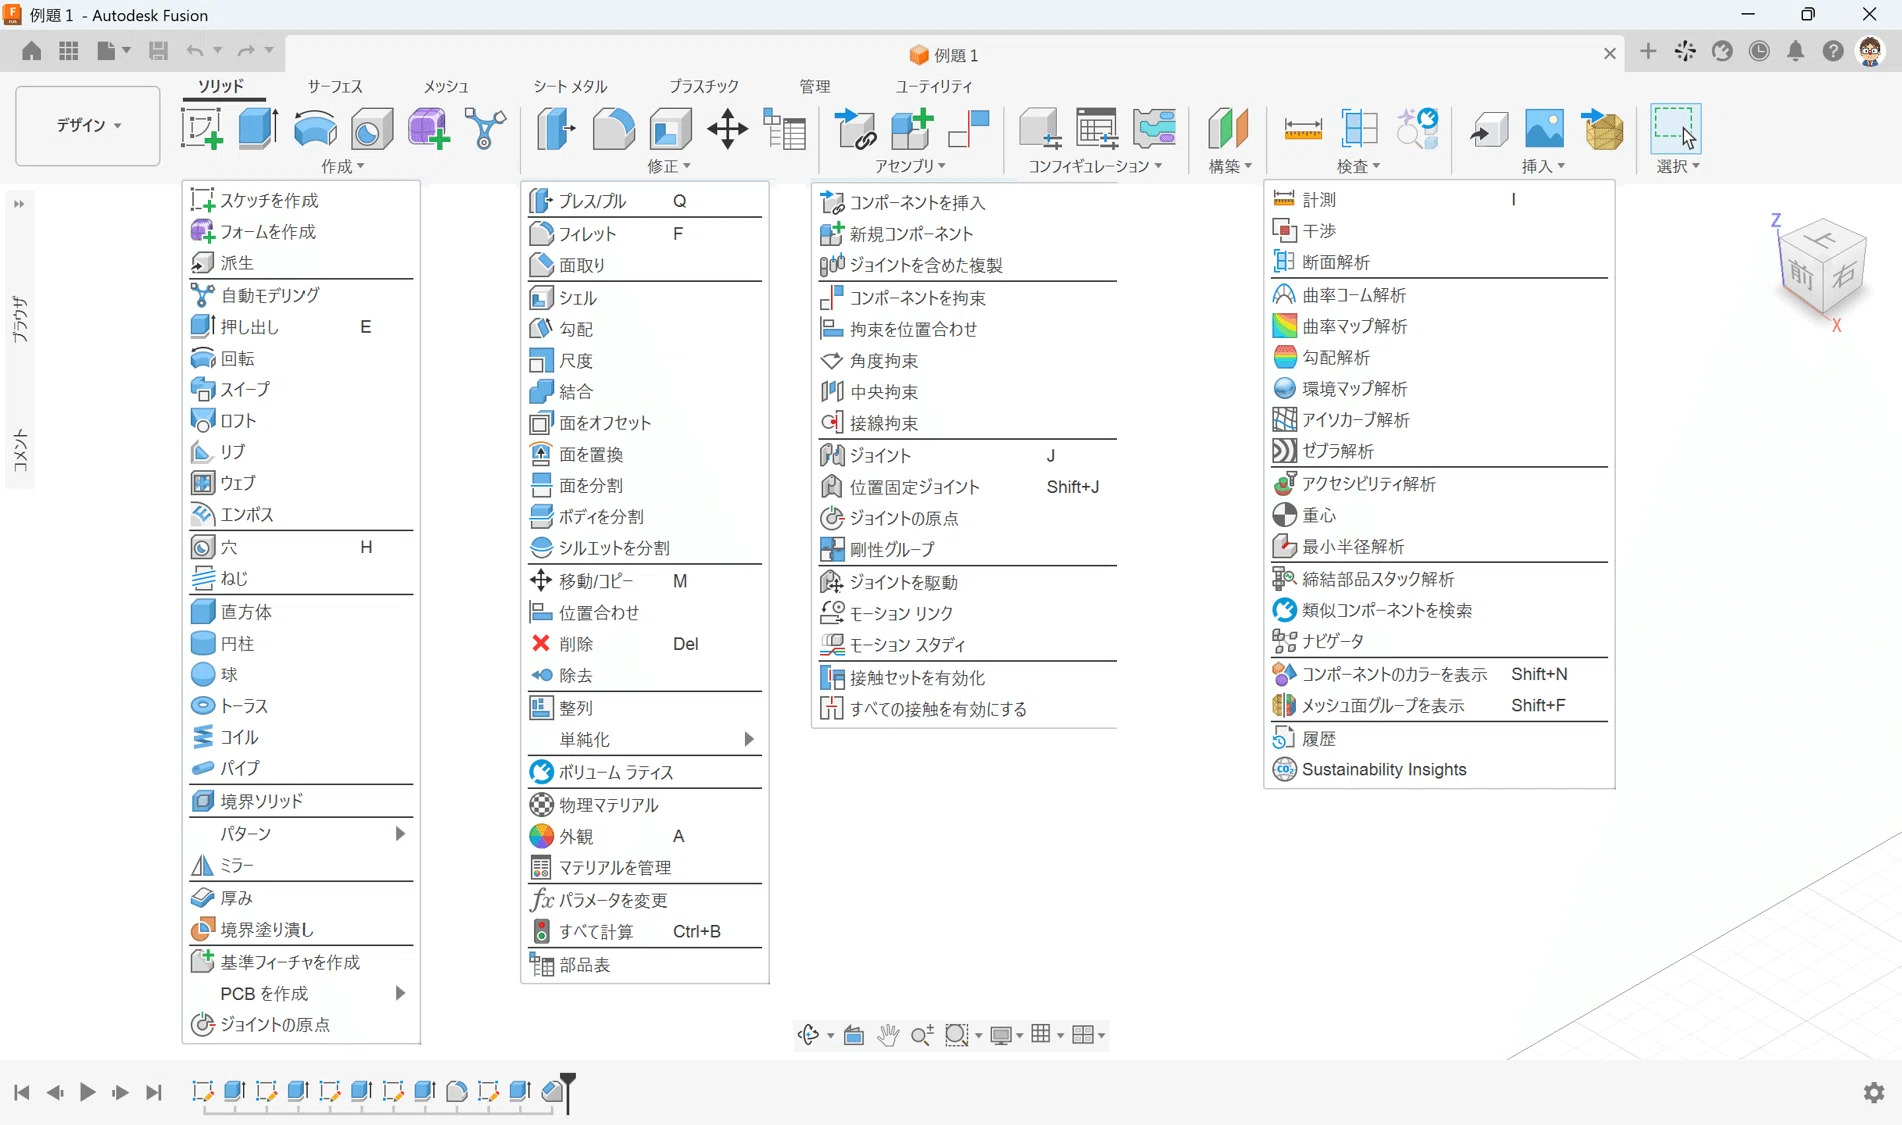Click the Play button in the timeline
Screen dimensions: 1902x1125
(88, 1092)
